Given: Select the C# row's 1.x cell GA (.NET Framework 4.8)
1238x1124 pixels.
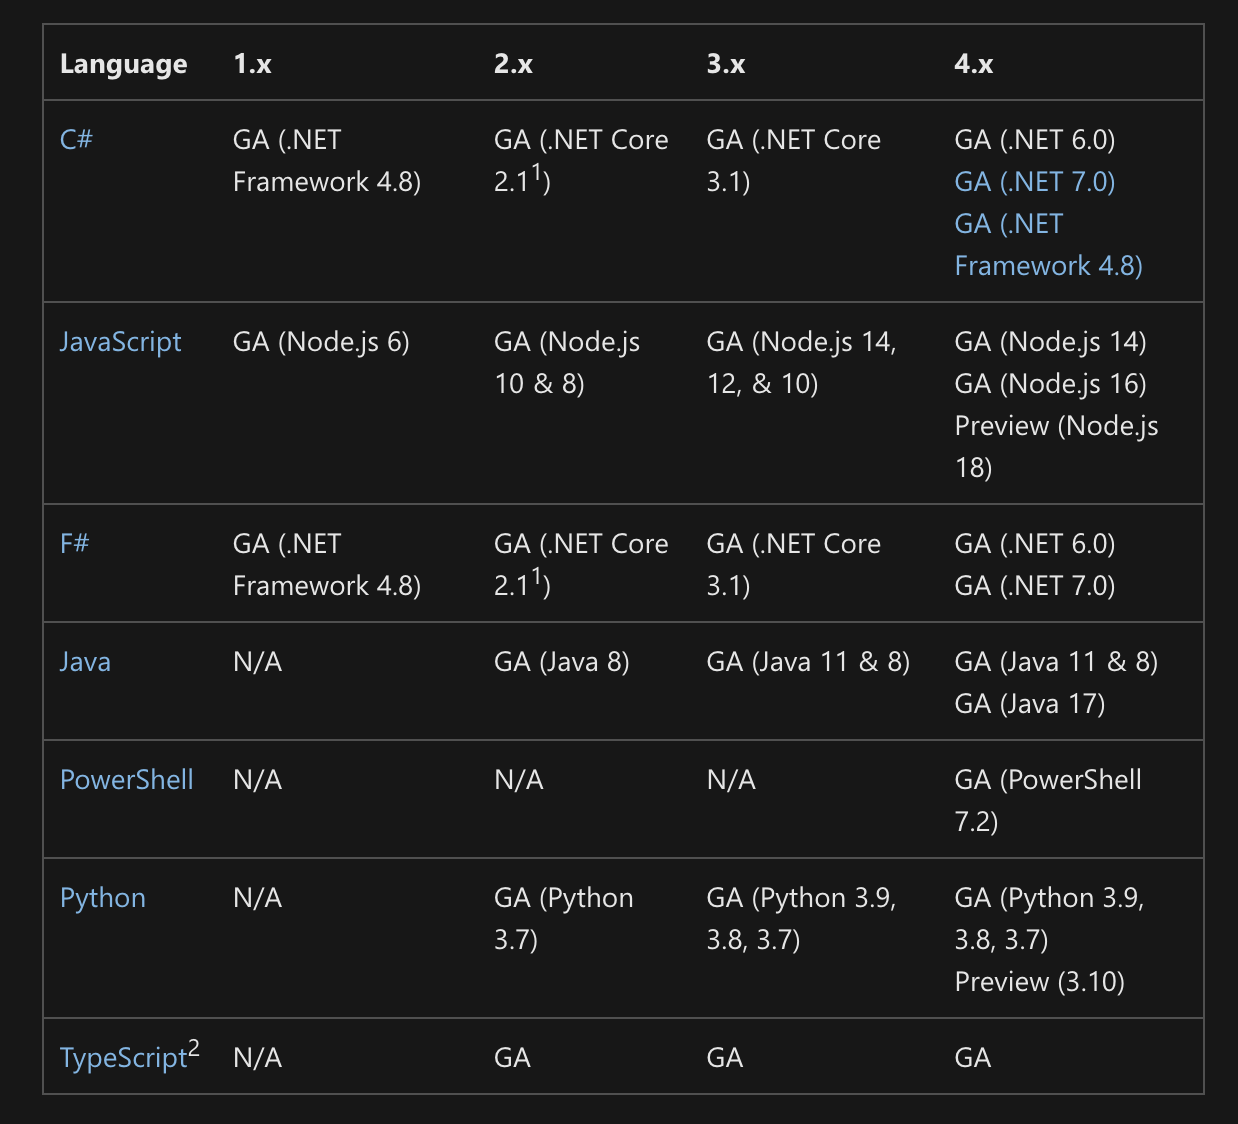Looking at the screenshot, I should 327,161.
